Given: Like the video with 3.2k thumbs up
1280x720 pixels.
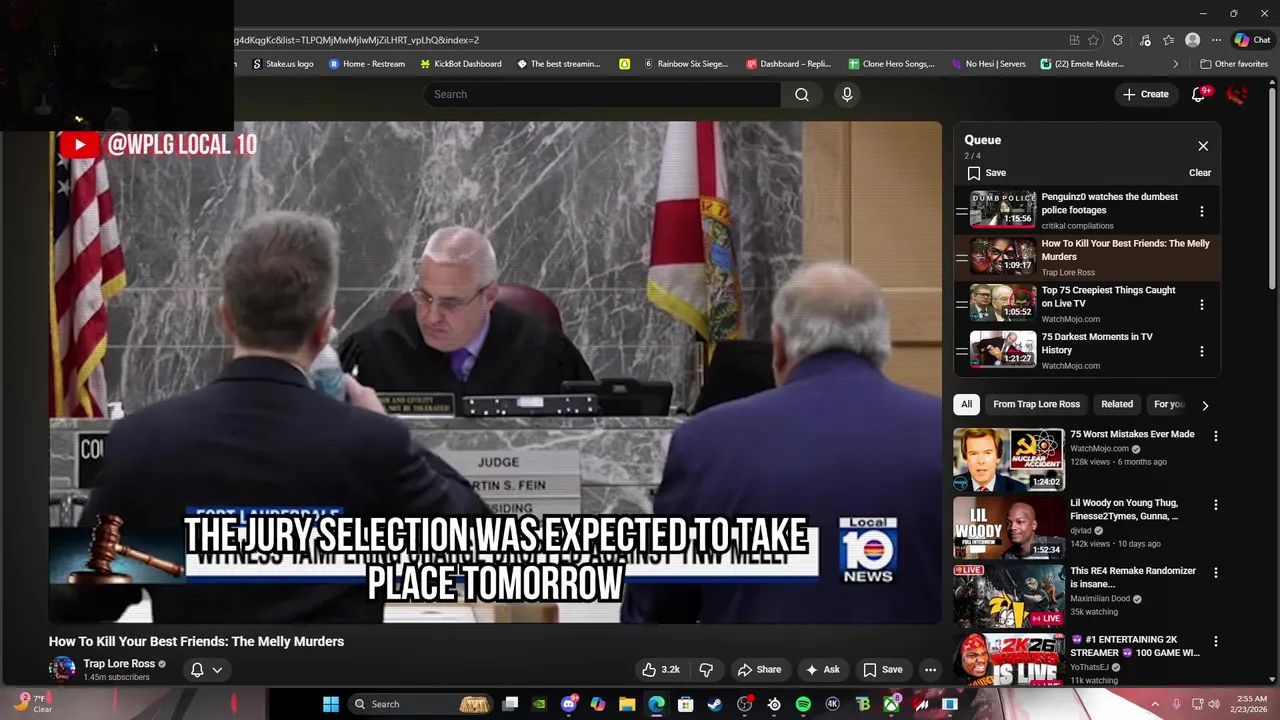Looking at the screenshot, I should pyautogui.click(x=661, y=670).
